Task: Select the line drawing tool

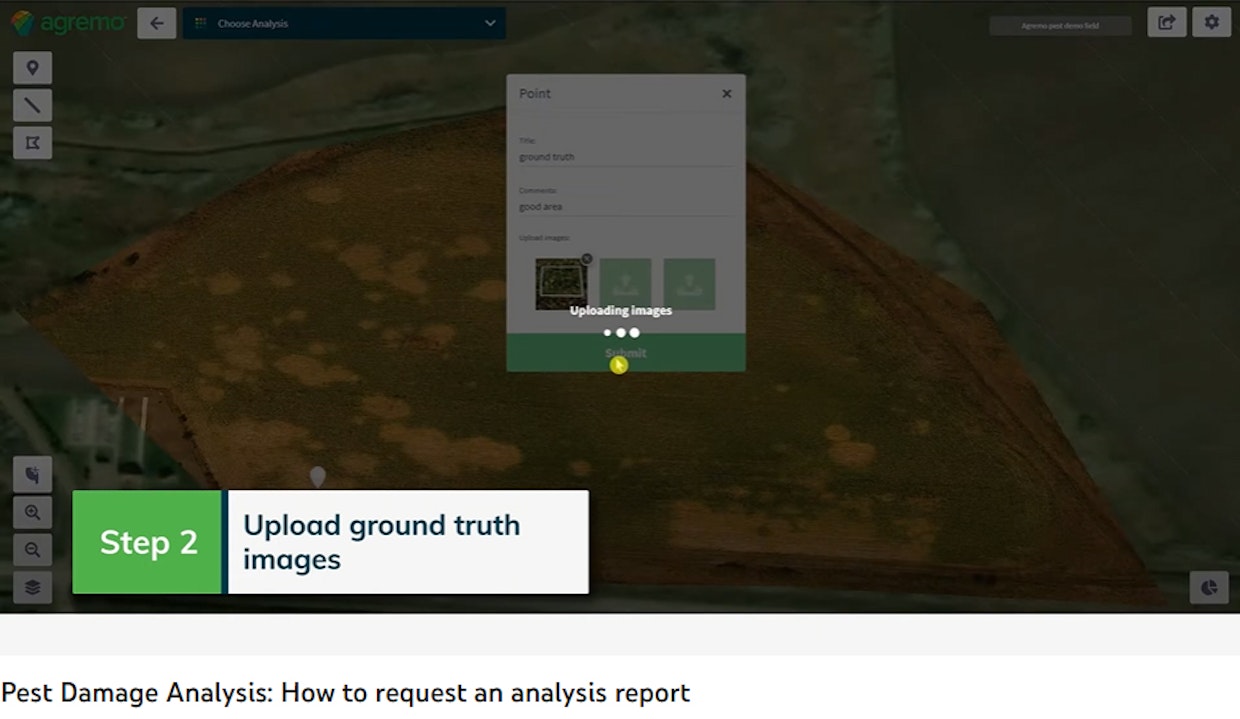Action: click(x=32, y=105)
